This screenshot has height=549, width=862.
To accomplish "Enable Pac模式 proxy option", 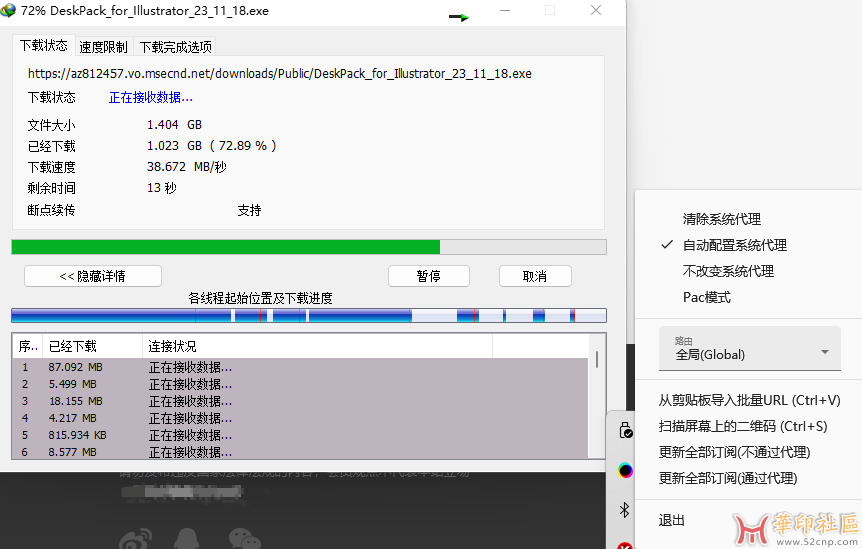I will click(706, 297).
